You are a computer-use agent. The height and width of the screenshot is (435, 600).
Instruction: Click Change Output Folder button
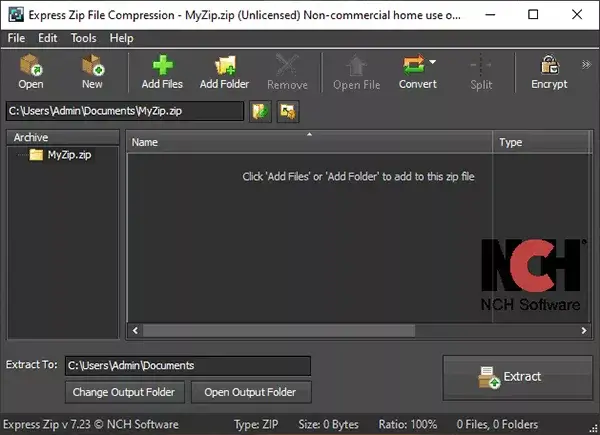tap(125, 392)
